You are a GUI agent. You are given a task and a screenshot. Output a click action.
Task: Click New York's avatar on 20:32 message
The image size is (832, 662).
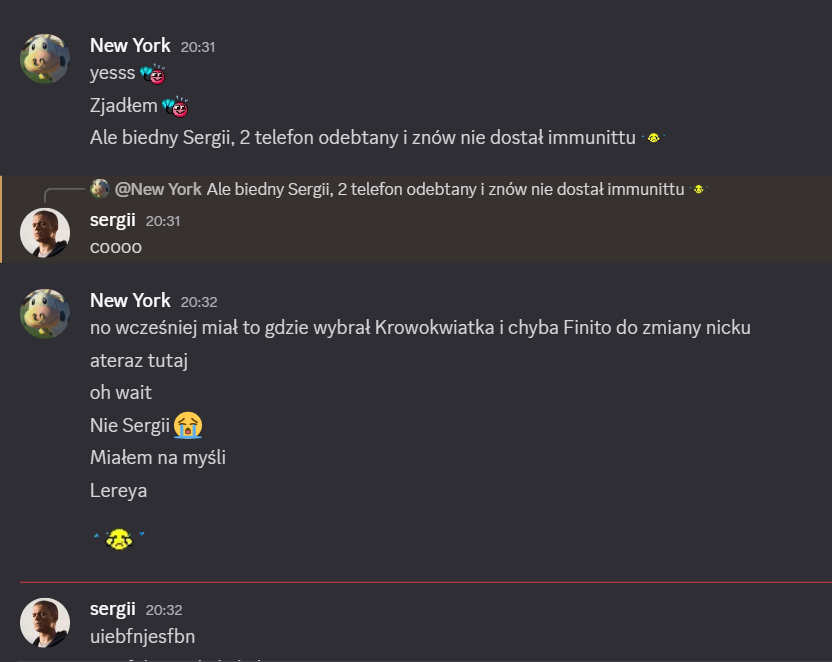pyautogui.click(x=45, y=313)
